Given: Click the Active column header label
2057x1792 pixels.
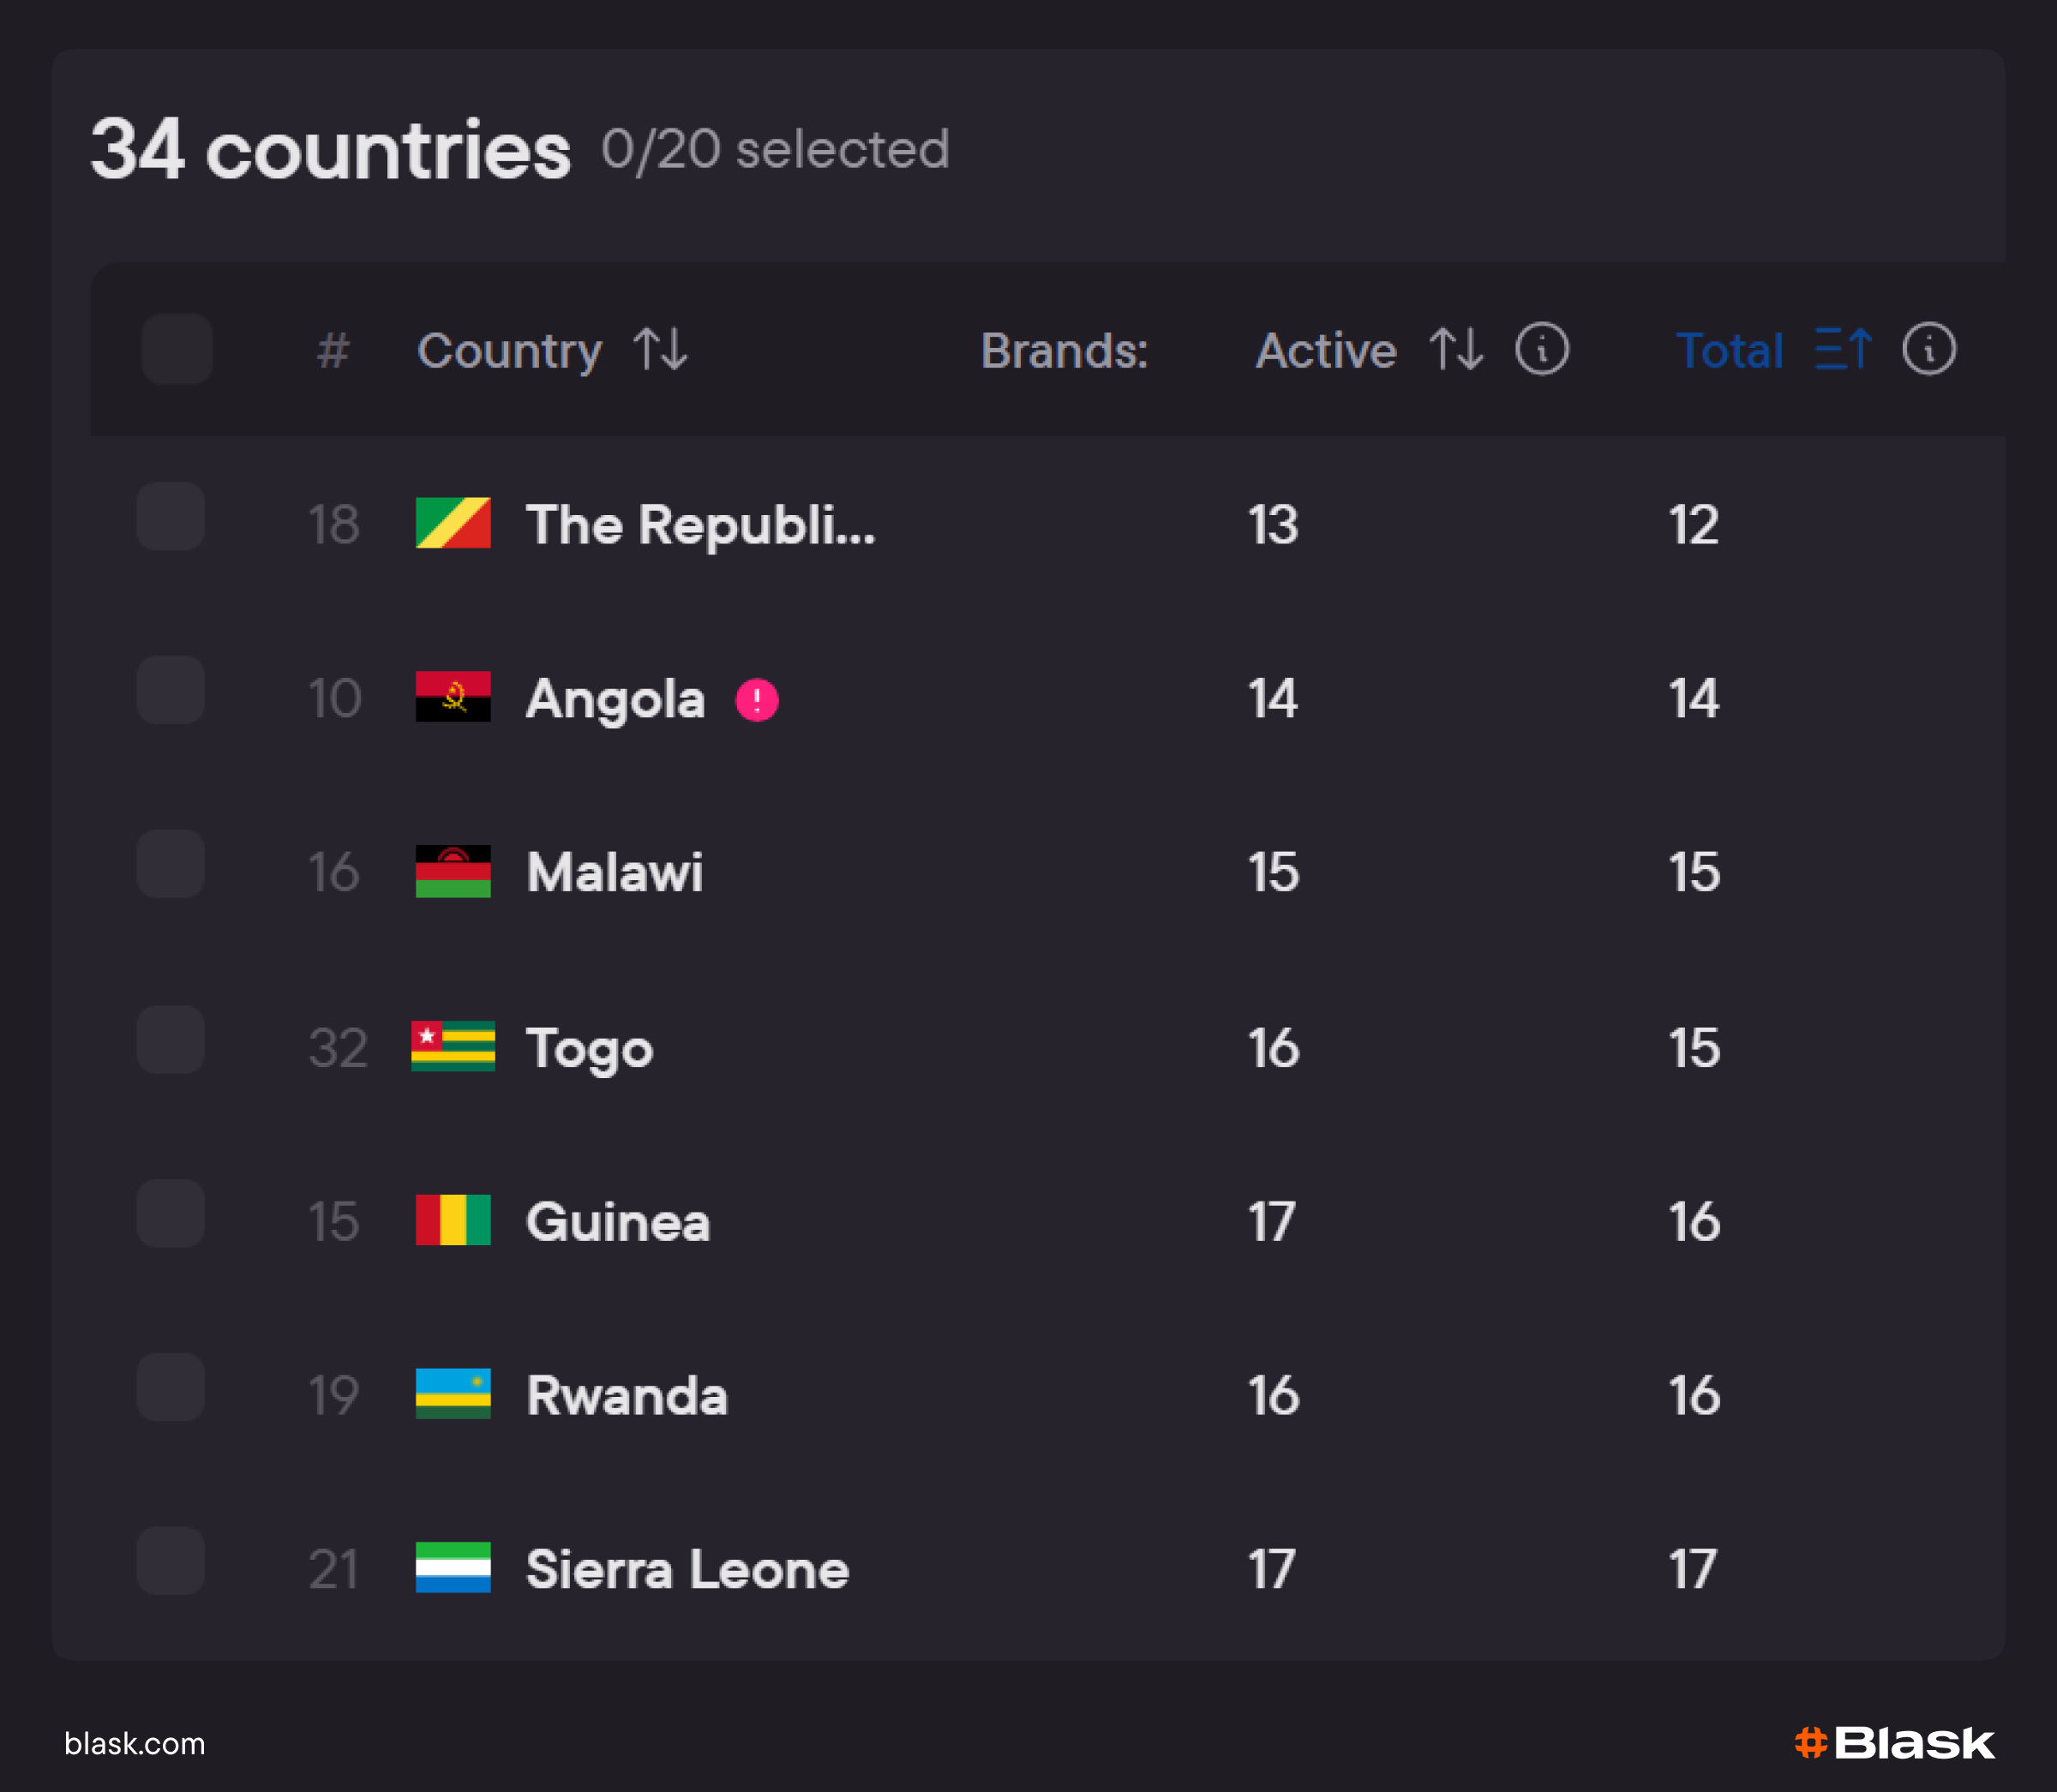Looking at the screenshot, I should tap(1326, 351).
